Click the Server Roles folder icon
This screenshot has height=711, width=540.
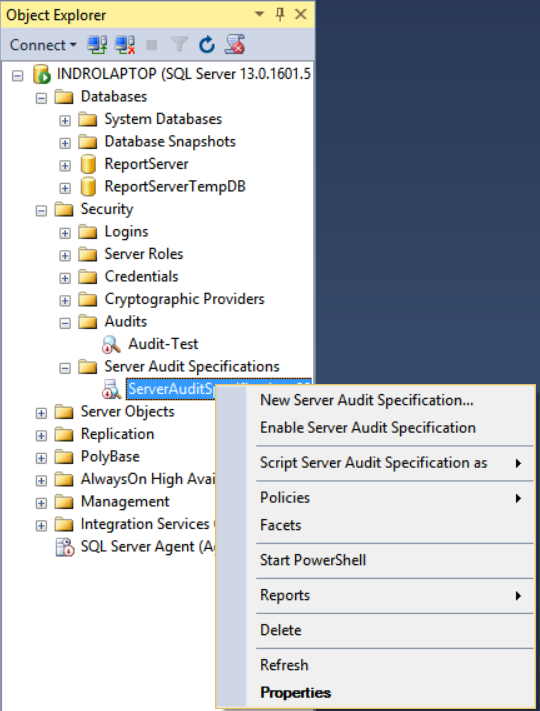88,254
